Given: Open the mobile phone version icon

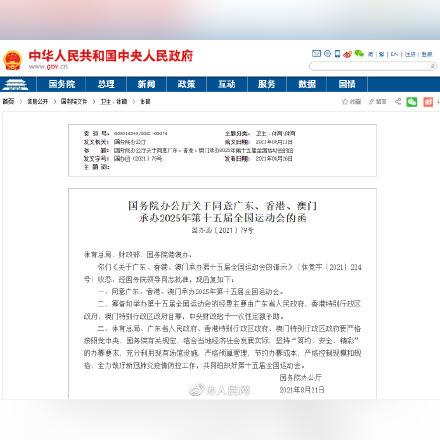Looking at the screenshot, I should (337, 54).
